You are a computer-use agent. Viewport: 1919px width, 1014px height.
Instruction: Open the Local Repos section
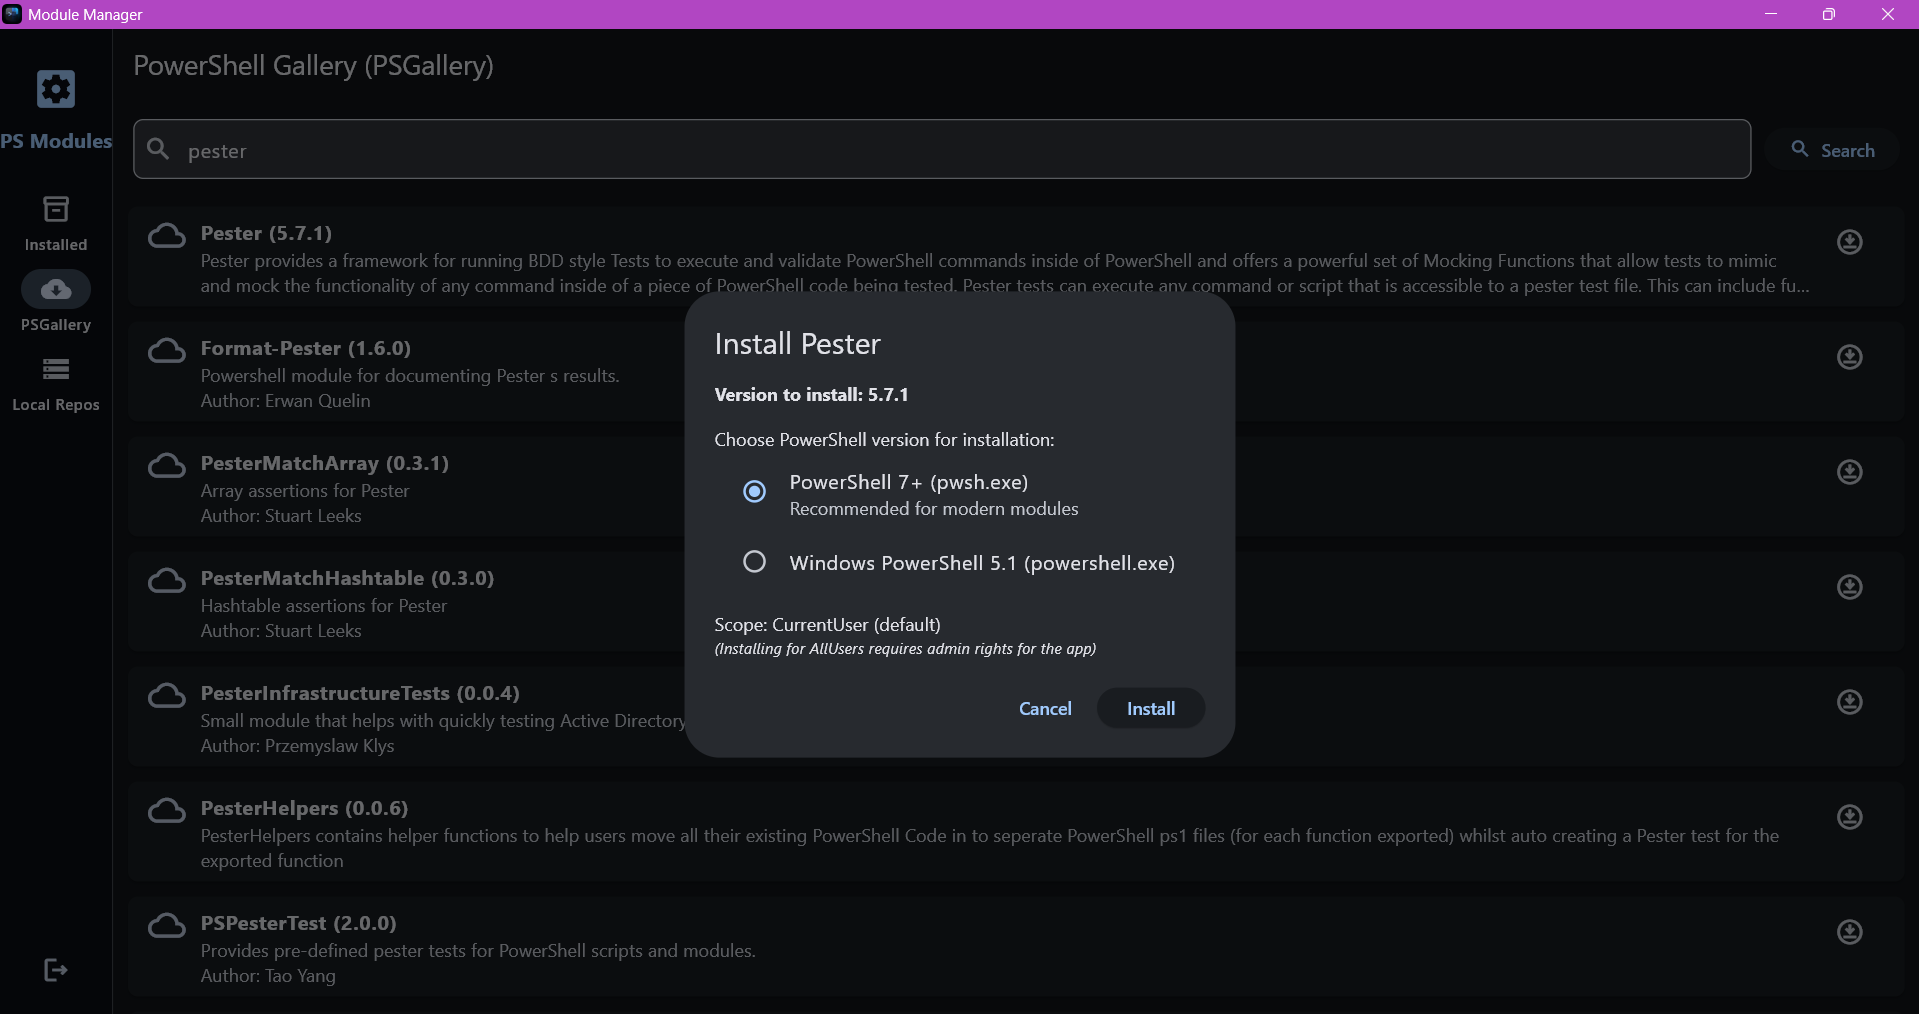coord(56,384)
